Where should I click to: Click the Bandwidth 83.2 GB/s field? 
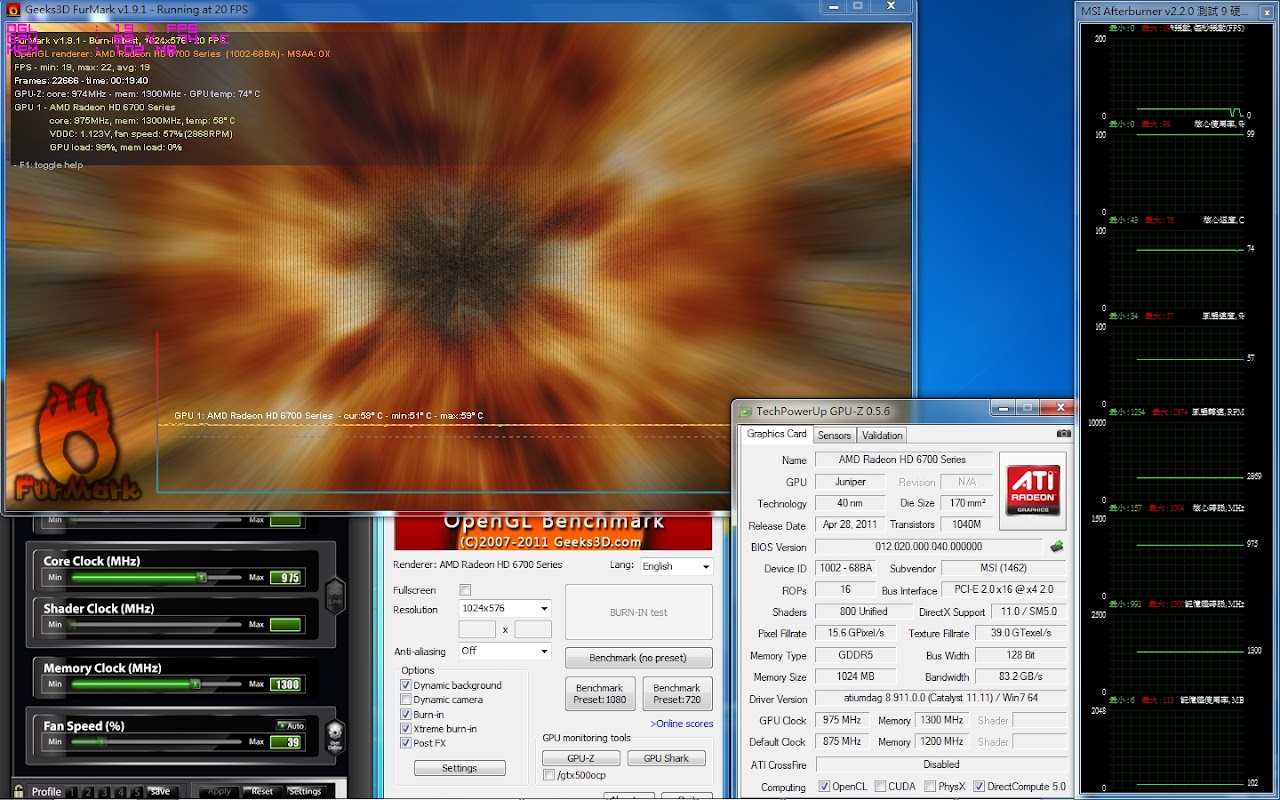point(1020,677)
